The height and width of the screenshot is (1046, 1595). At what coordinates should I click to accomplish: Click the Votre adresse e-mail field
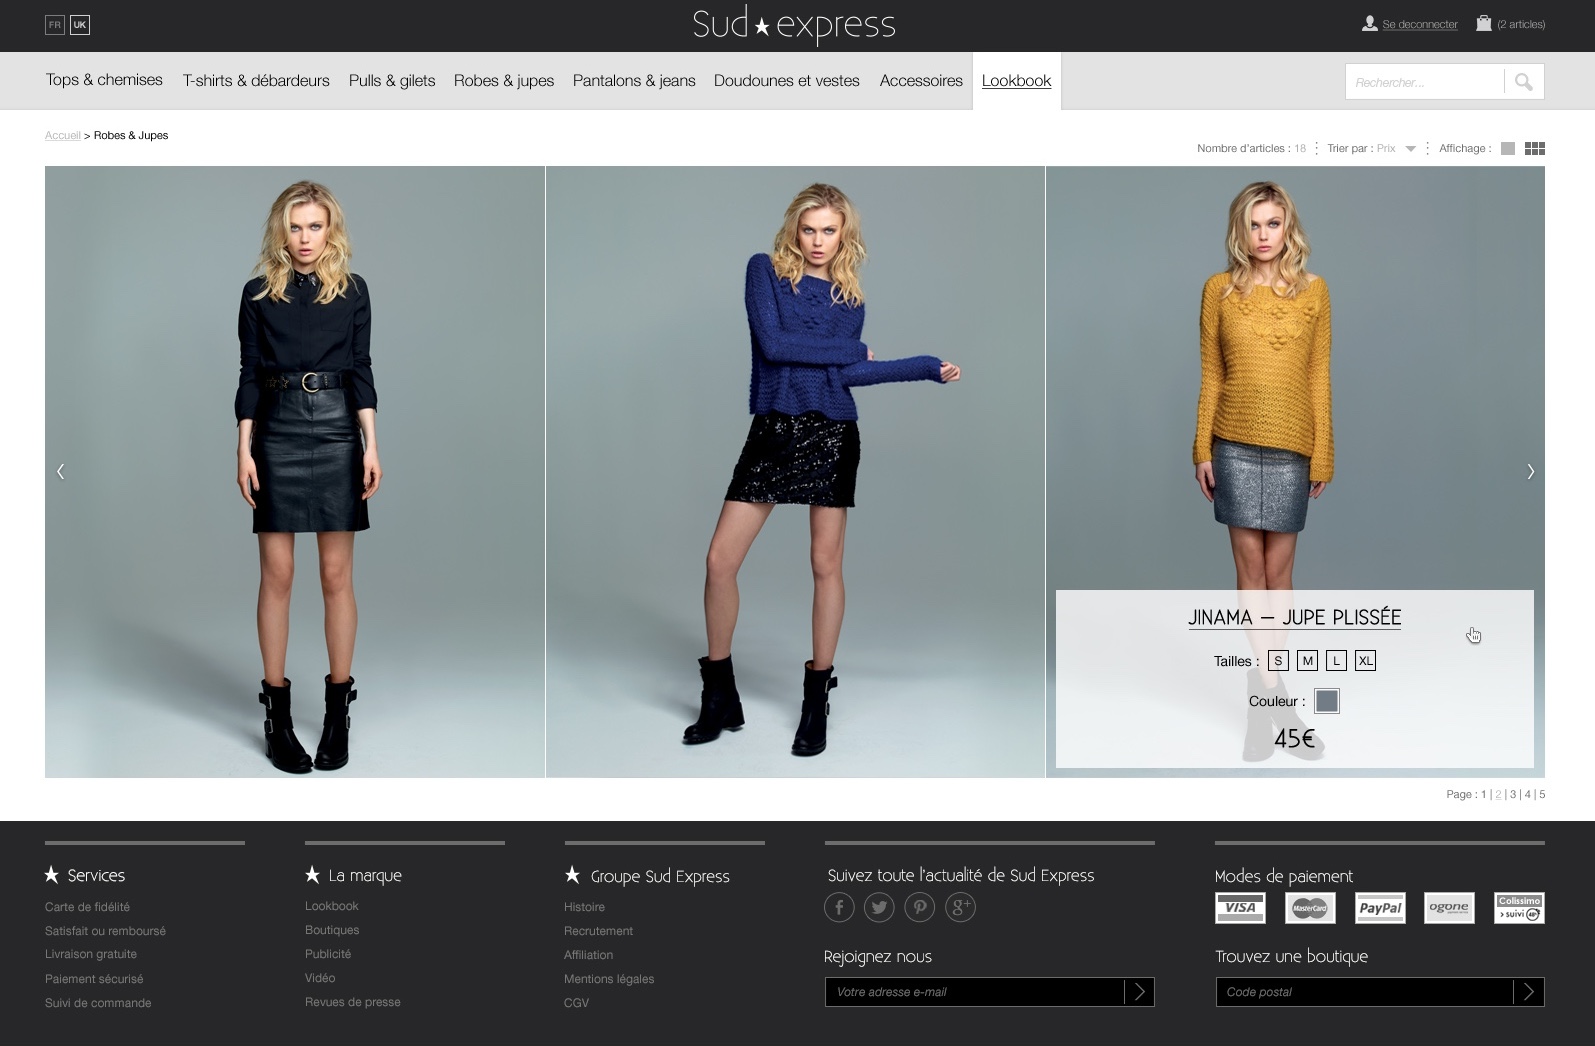974,992
